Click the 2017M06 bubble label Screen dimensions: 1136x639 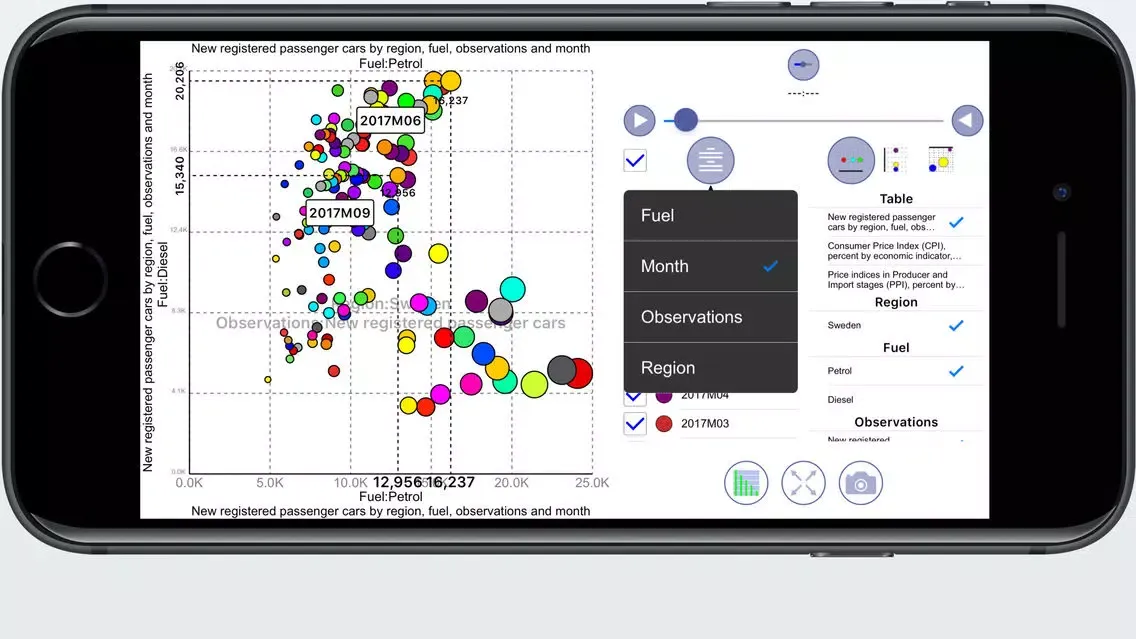(390, 121)
